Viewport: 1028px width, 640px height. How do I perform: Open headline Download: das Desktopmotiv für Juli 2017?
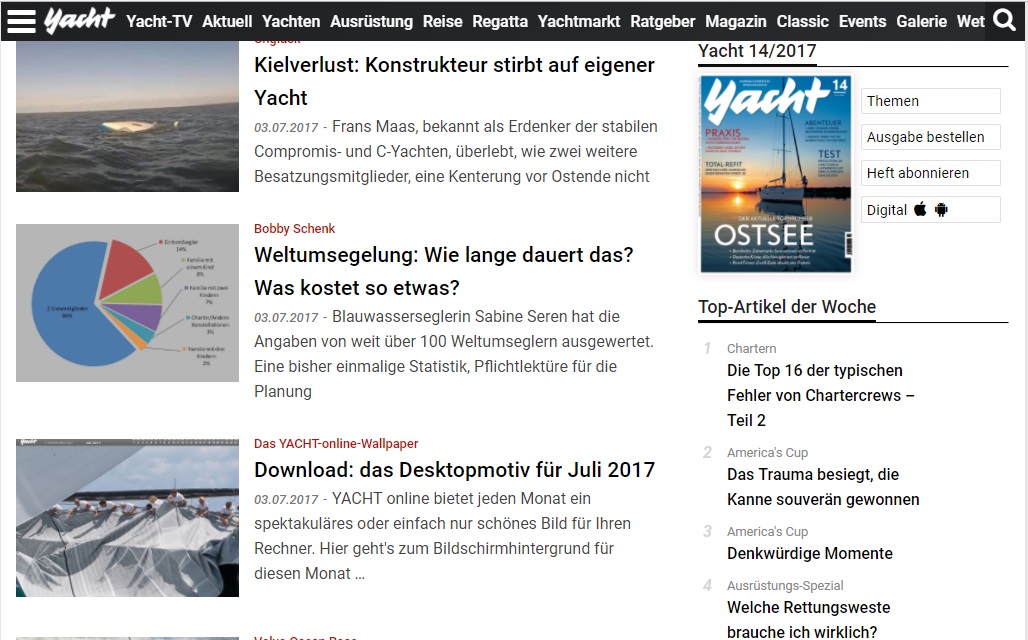pyautogui.click(x=454, y=470)
